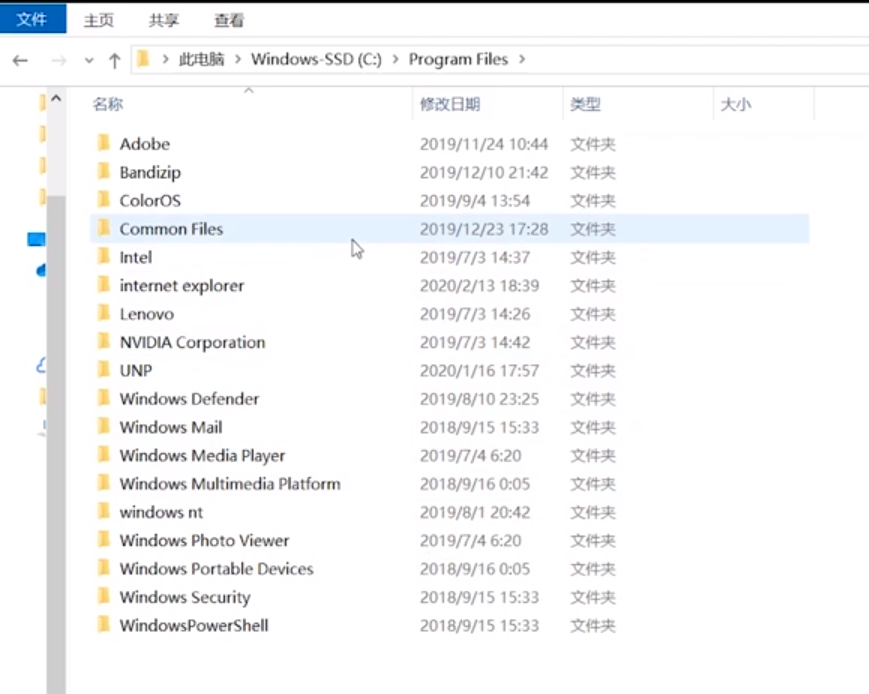
Task: Click the Intel folder name
Action: [136, 257]
